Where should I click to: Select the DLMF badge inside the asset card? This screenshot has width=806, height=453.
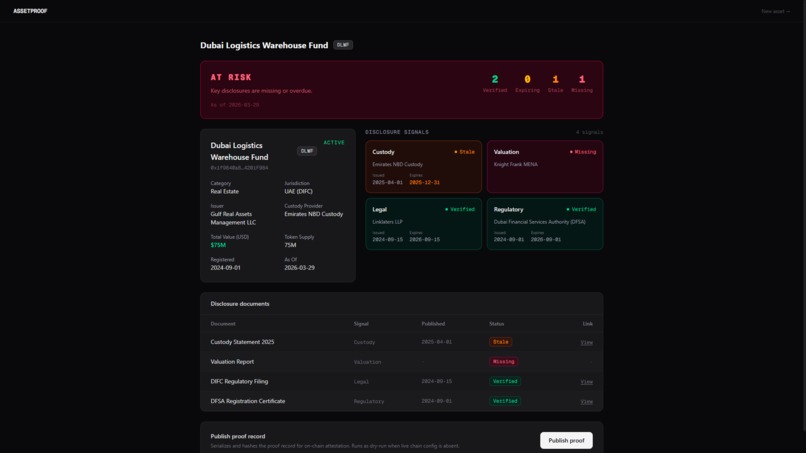coord(307,151)
